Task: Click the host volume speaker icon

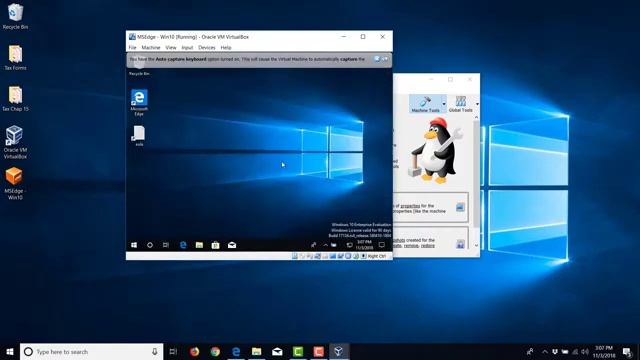Action: coord(585,351)
